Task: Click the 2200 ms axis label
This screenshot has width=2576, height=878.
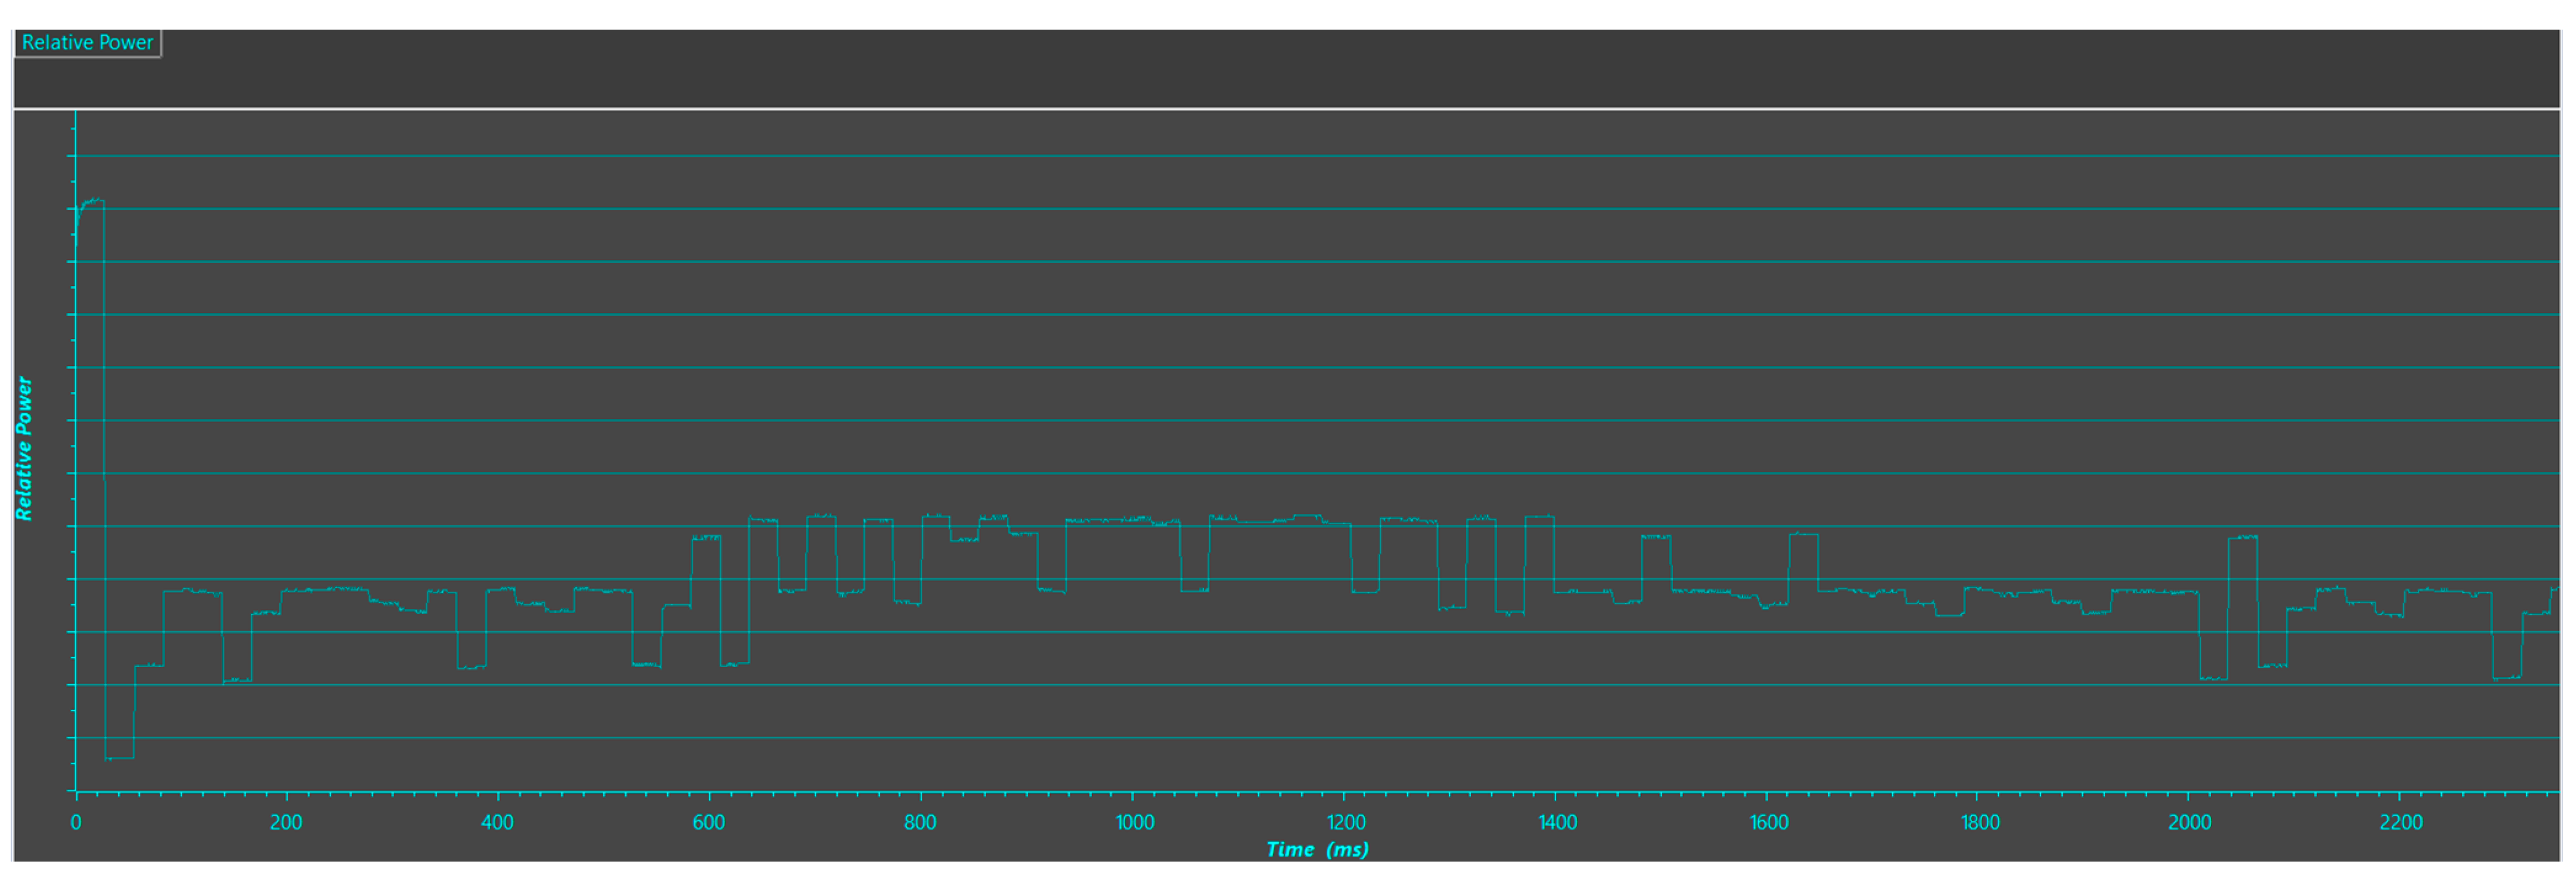Action: pyautogui.click(x=2400, y=823)
